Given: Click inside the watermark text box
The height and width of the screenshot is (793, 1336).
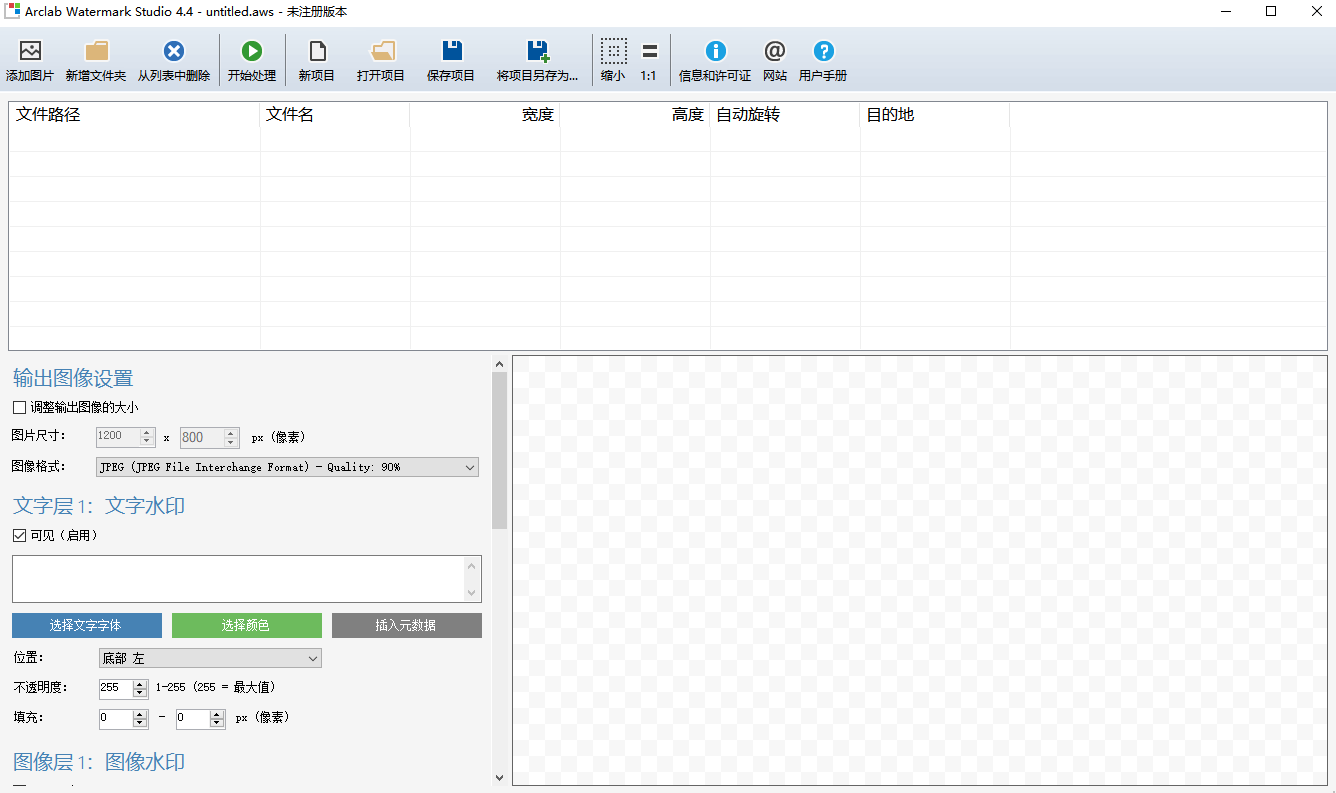Looking at the screenshot, I should (x=237, y=579).
